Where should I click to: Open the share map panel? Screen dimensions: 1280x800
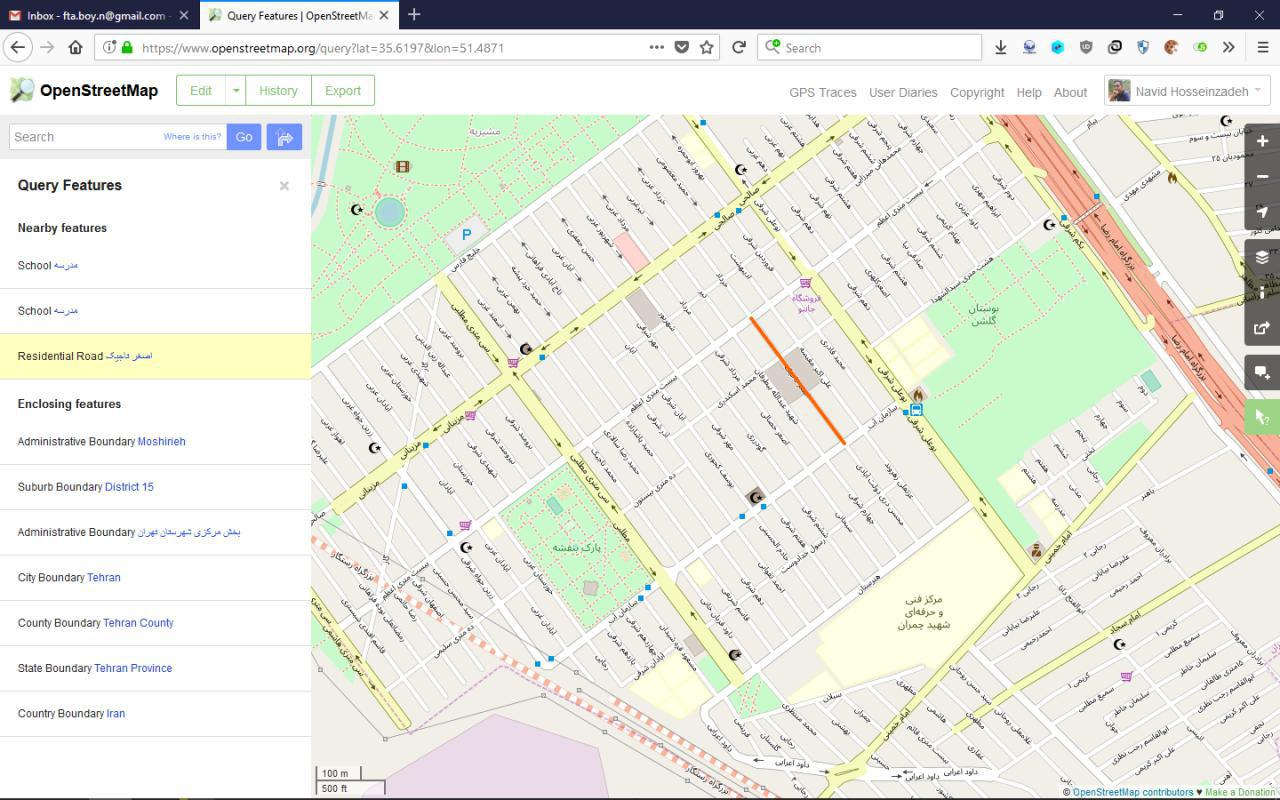click(x=1262, y=328)
